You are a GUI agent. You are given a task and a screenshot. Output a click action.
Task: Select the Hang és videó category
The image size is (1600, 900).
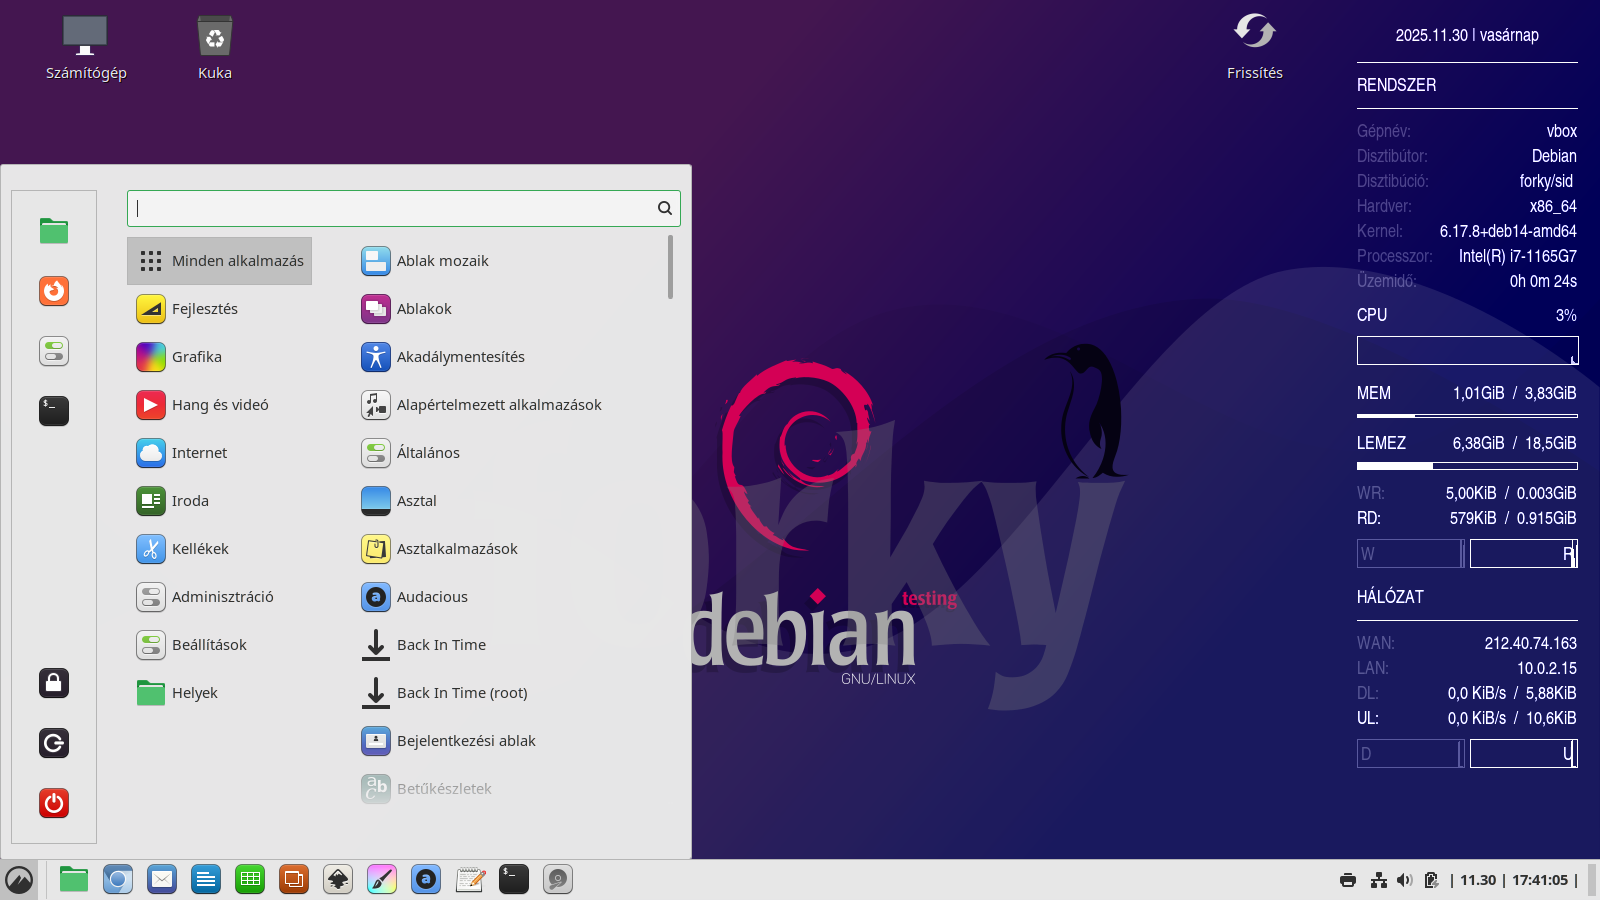click(x=220, y=405)
